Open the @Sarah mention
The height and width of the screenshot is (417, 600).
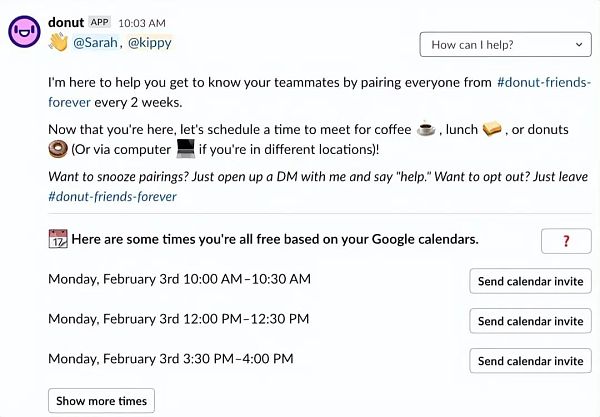[95, 42]
